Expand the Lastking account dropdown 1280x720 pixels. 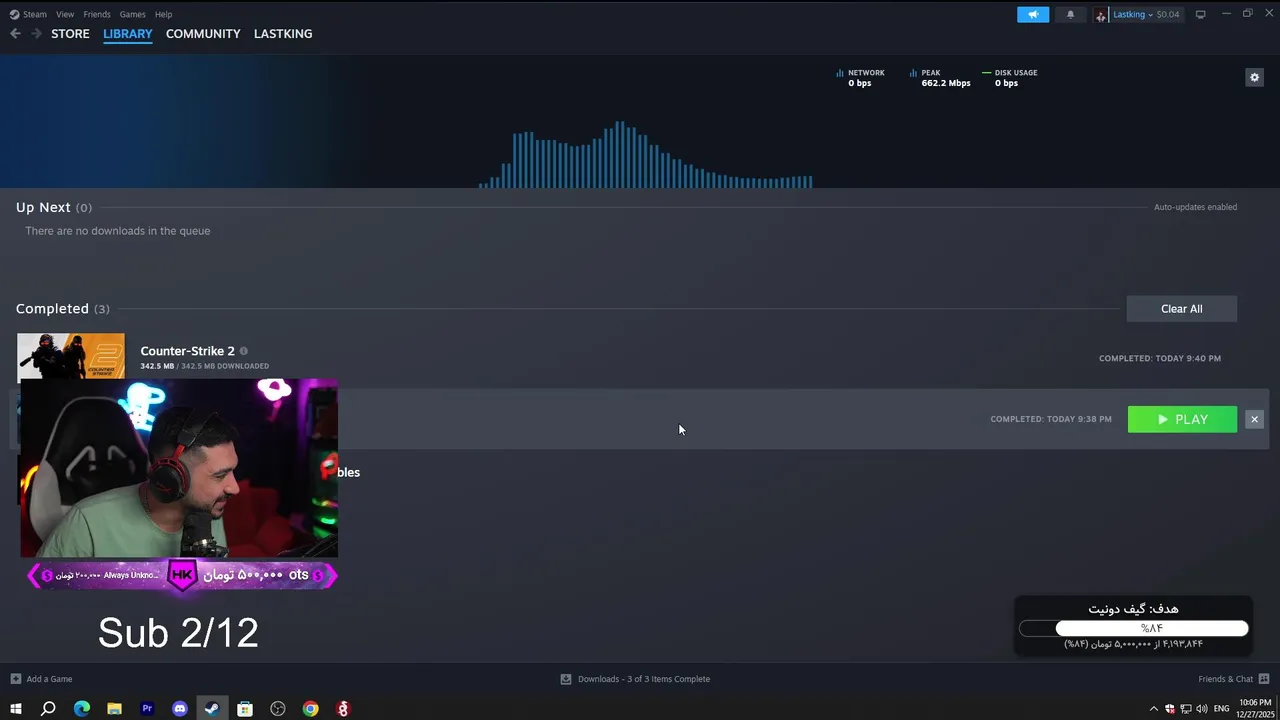point(1150,14)
